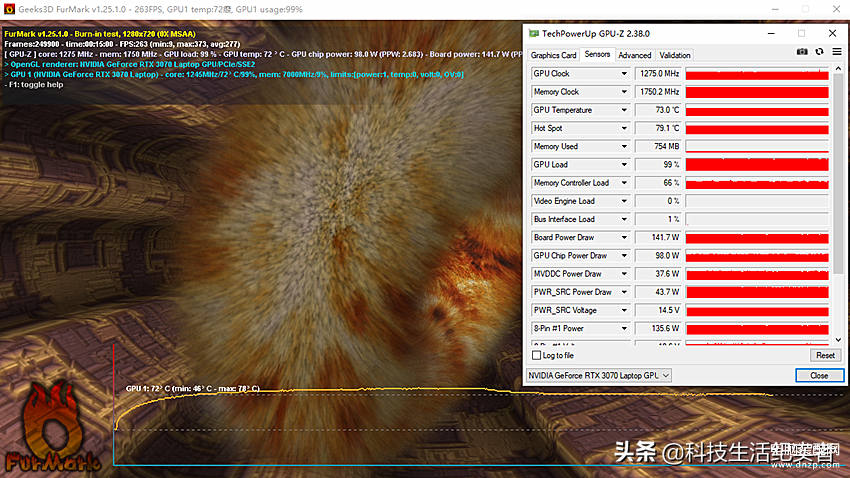The height and width of the screenshot is (478, 850).
Task: Open the Memory Used sensor dropdown
Action: 624,146
